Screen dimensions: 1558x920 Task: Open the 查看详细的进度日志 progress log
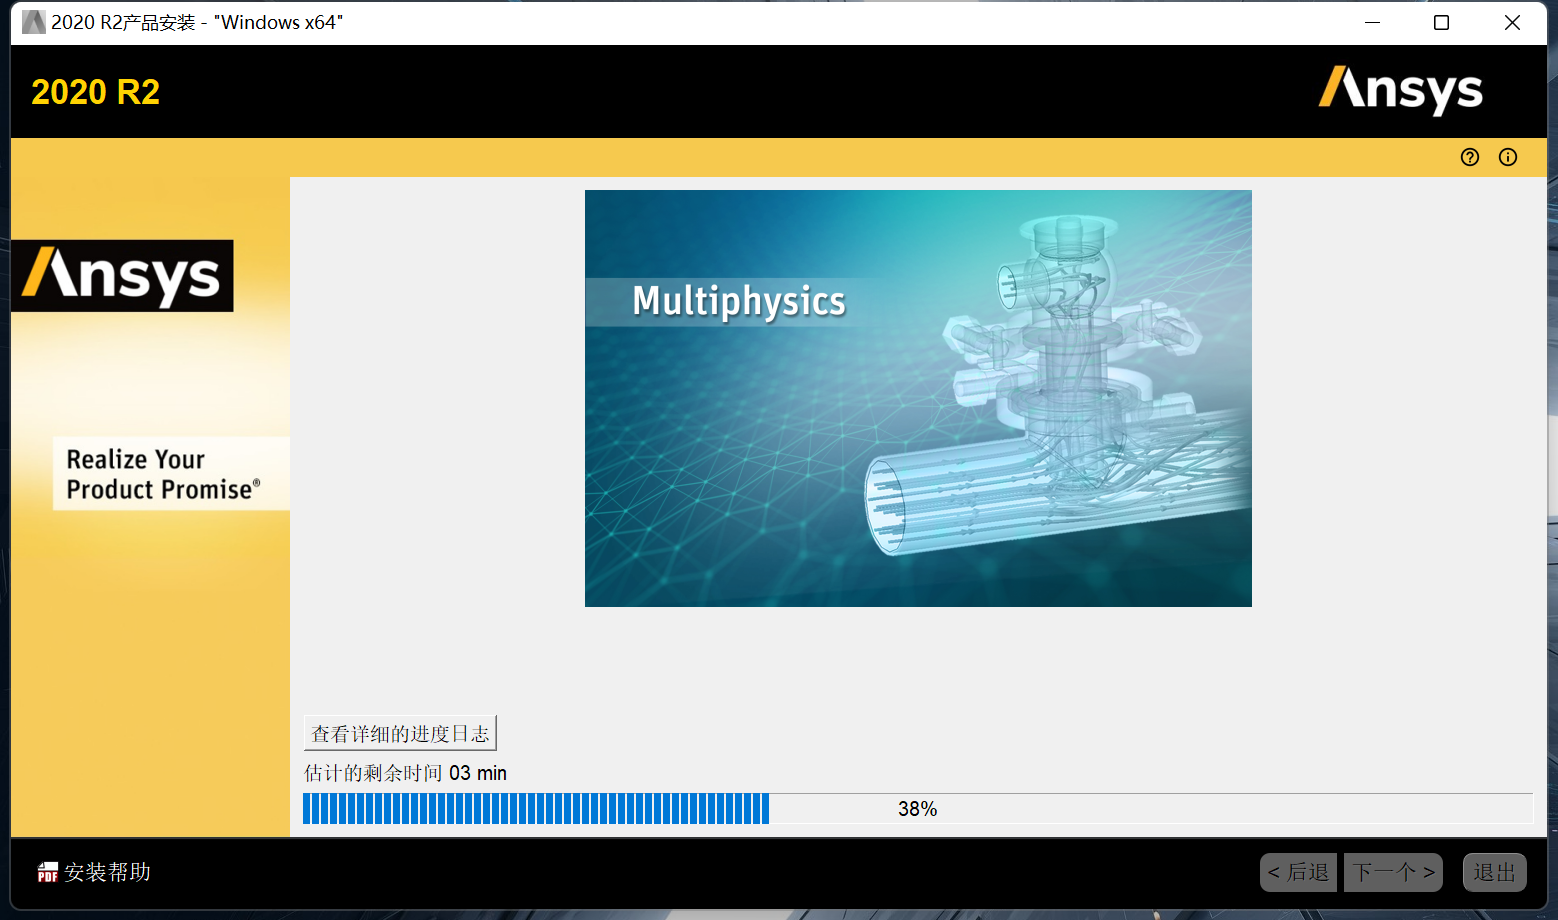pos(400,732)
